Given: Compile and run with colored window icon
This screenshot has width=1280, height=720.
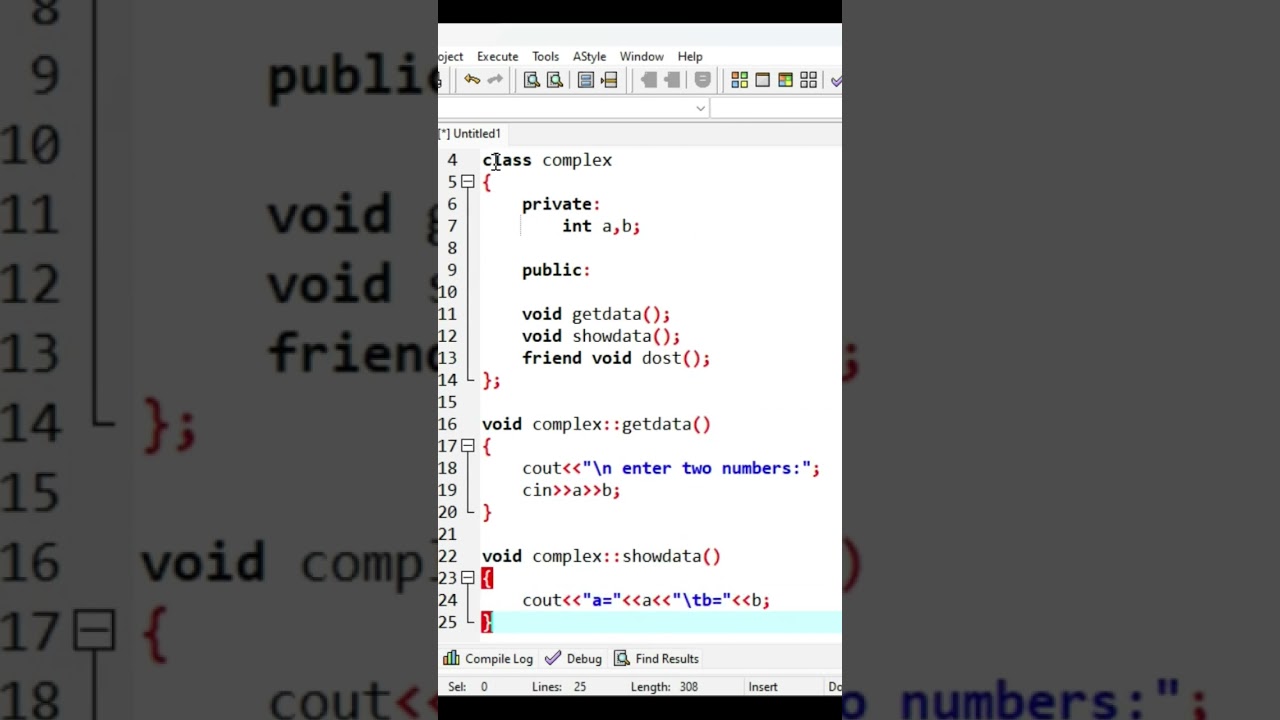Looking at the screenshot, I should [x=786, y=80].
